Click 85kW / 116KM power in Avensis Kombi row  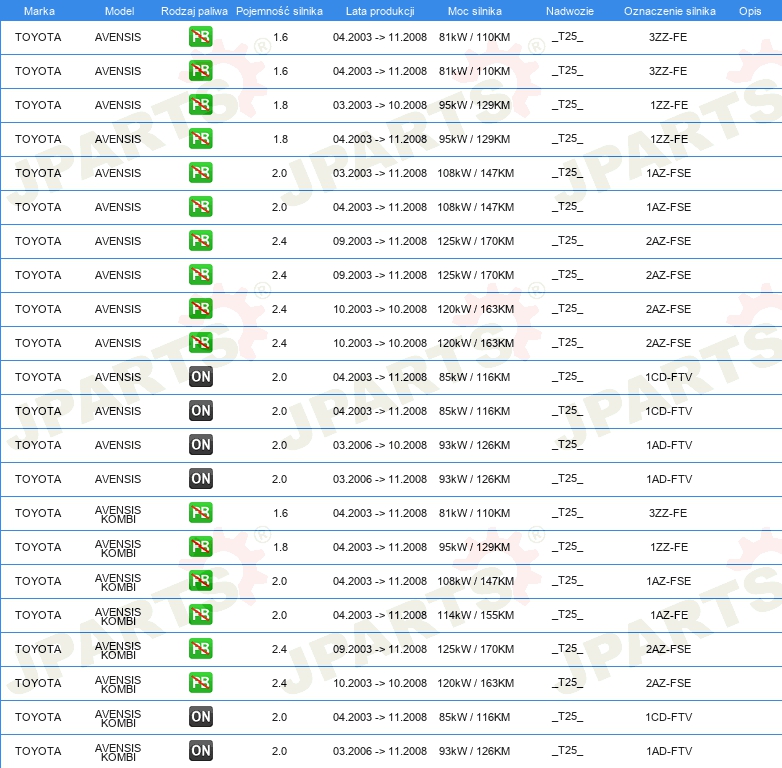[474, 717]
